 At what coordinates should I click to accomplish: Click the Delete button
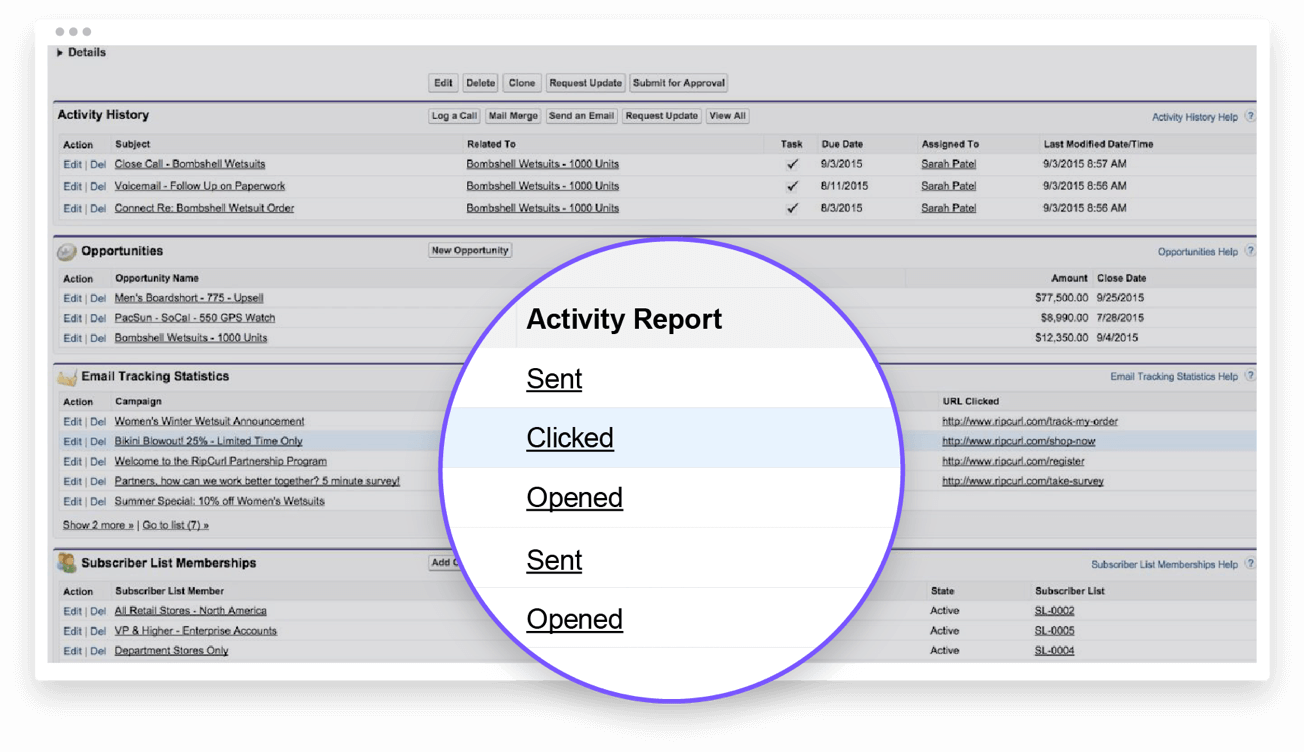(x=480, y=83)
